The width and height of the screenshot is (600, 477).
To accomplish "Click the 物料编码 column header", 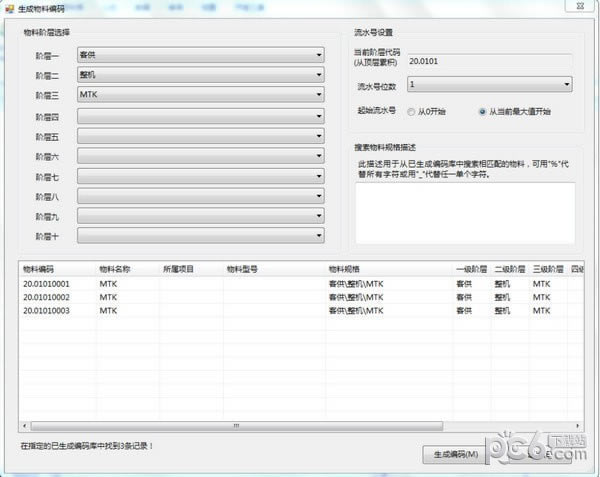I will click(x=38, y=269).
